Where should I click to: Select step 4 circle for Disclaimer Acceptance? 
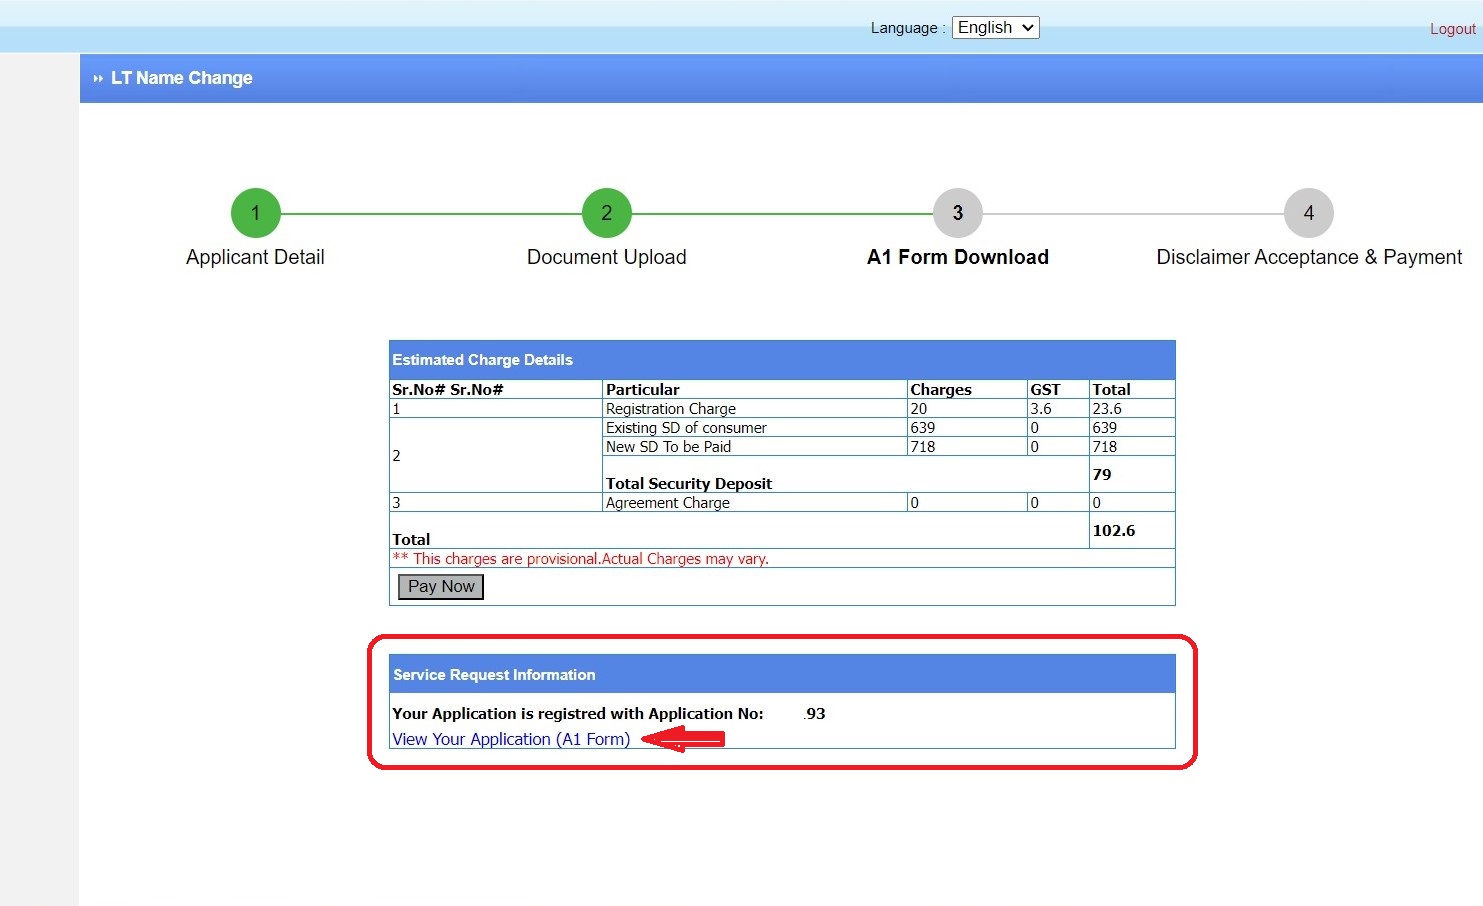tap(1309, 213)
